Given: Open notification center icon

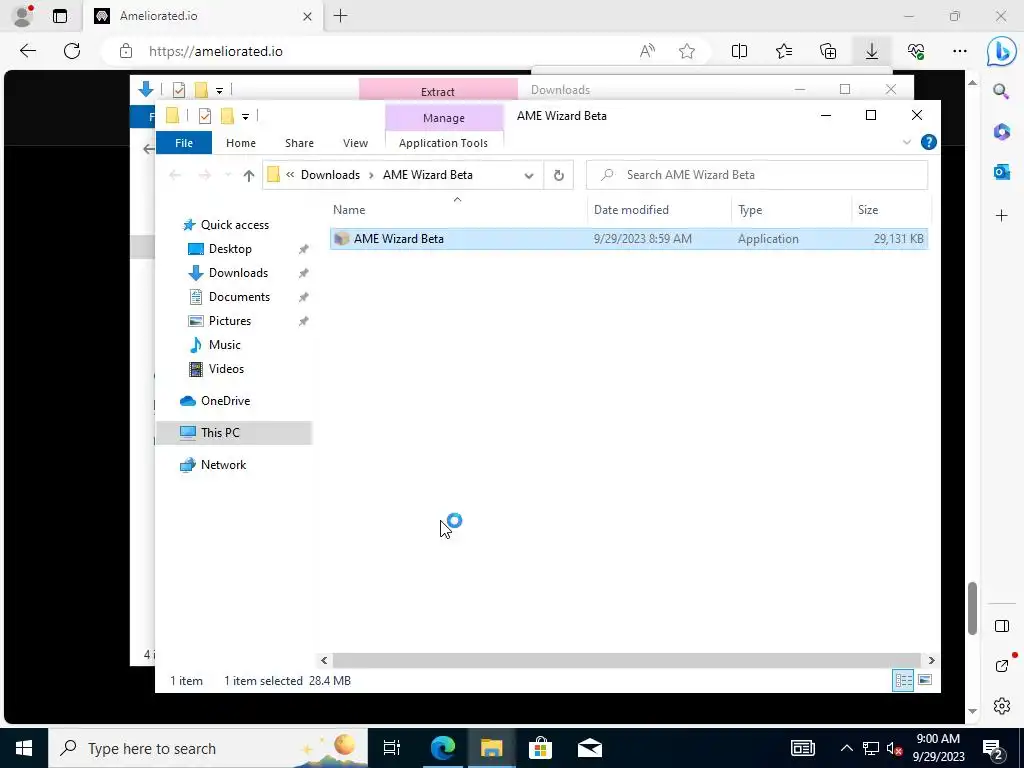Looking at the screenshot, I should (x=993, y=749).
